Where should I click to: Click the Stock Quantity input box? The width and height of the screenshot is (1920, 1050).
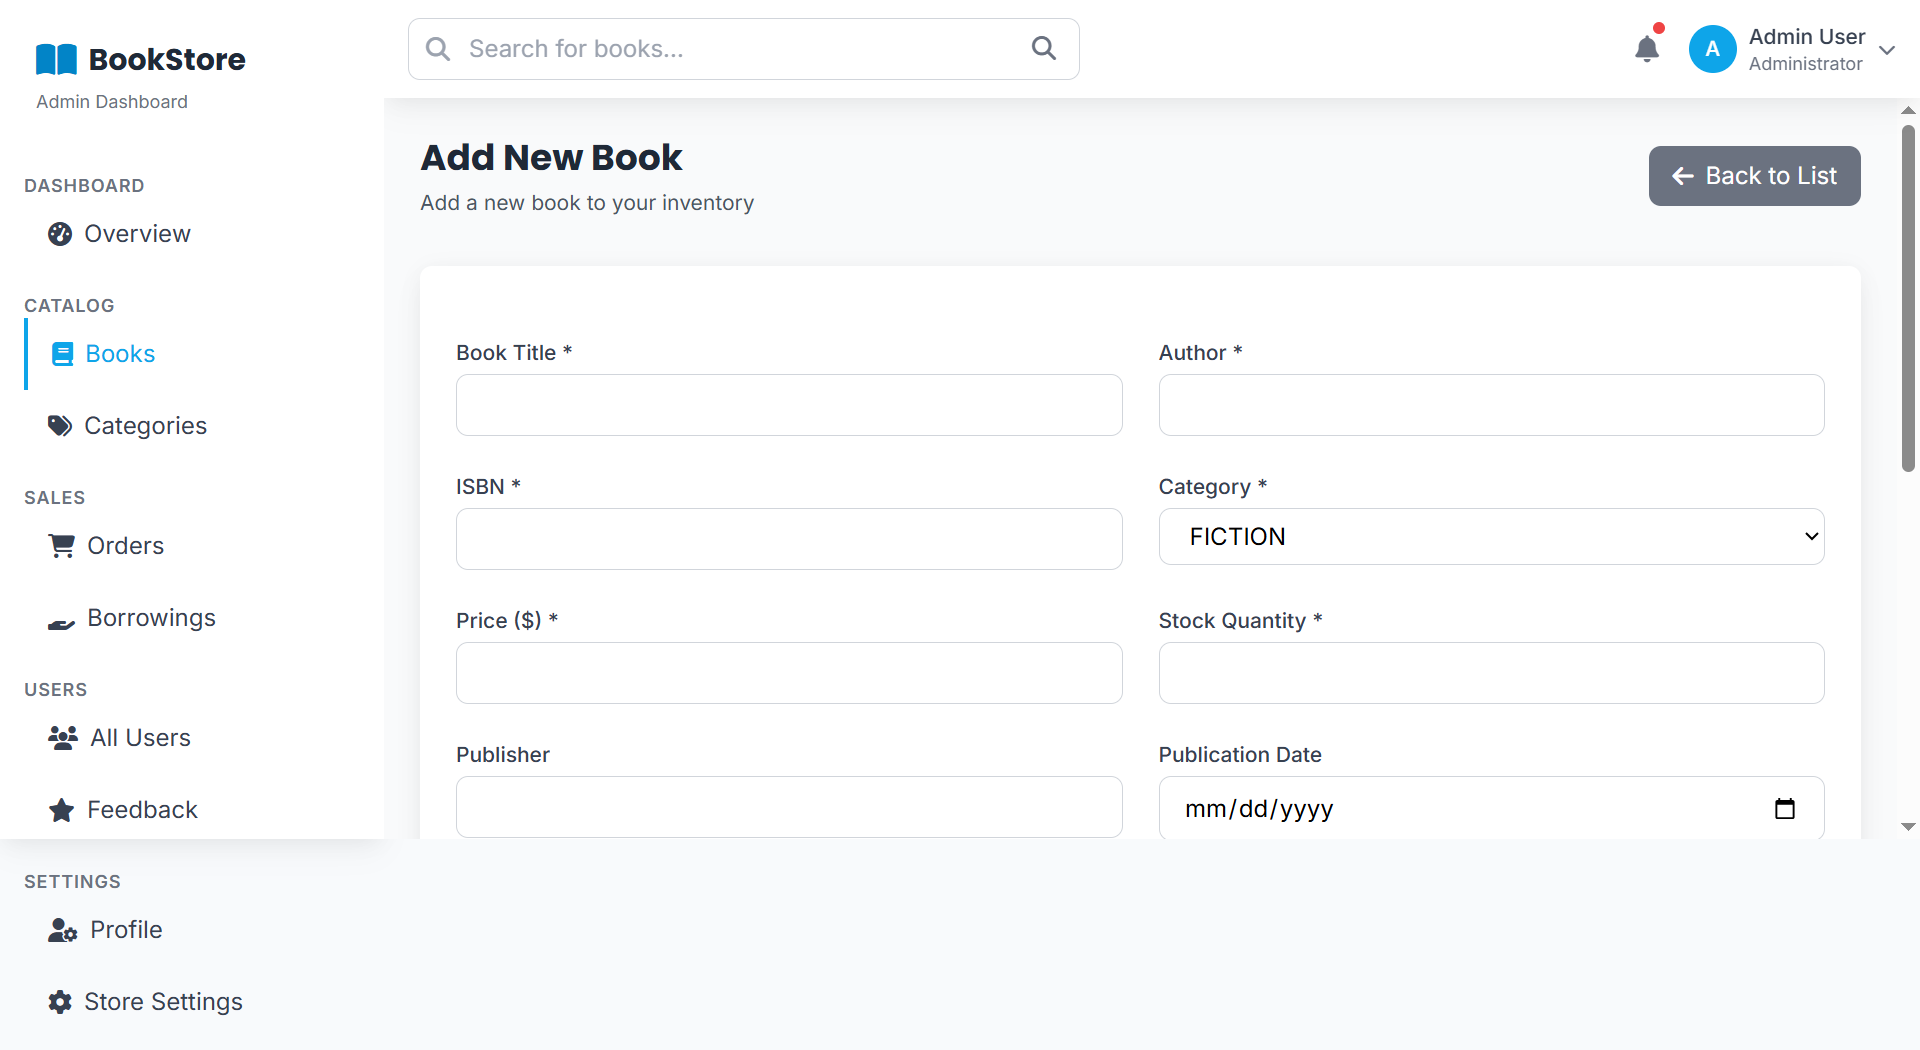(1490, 673)
